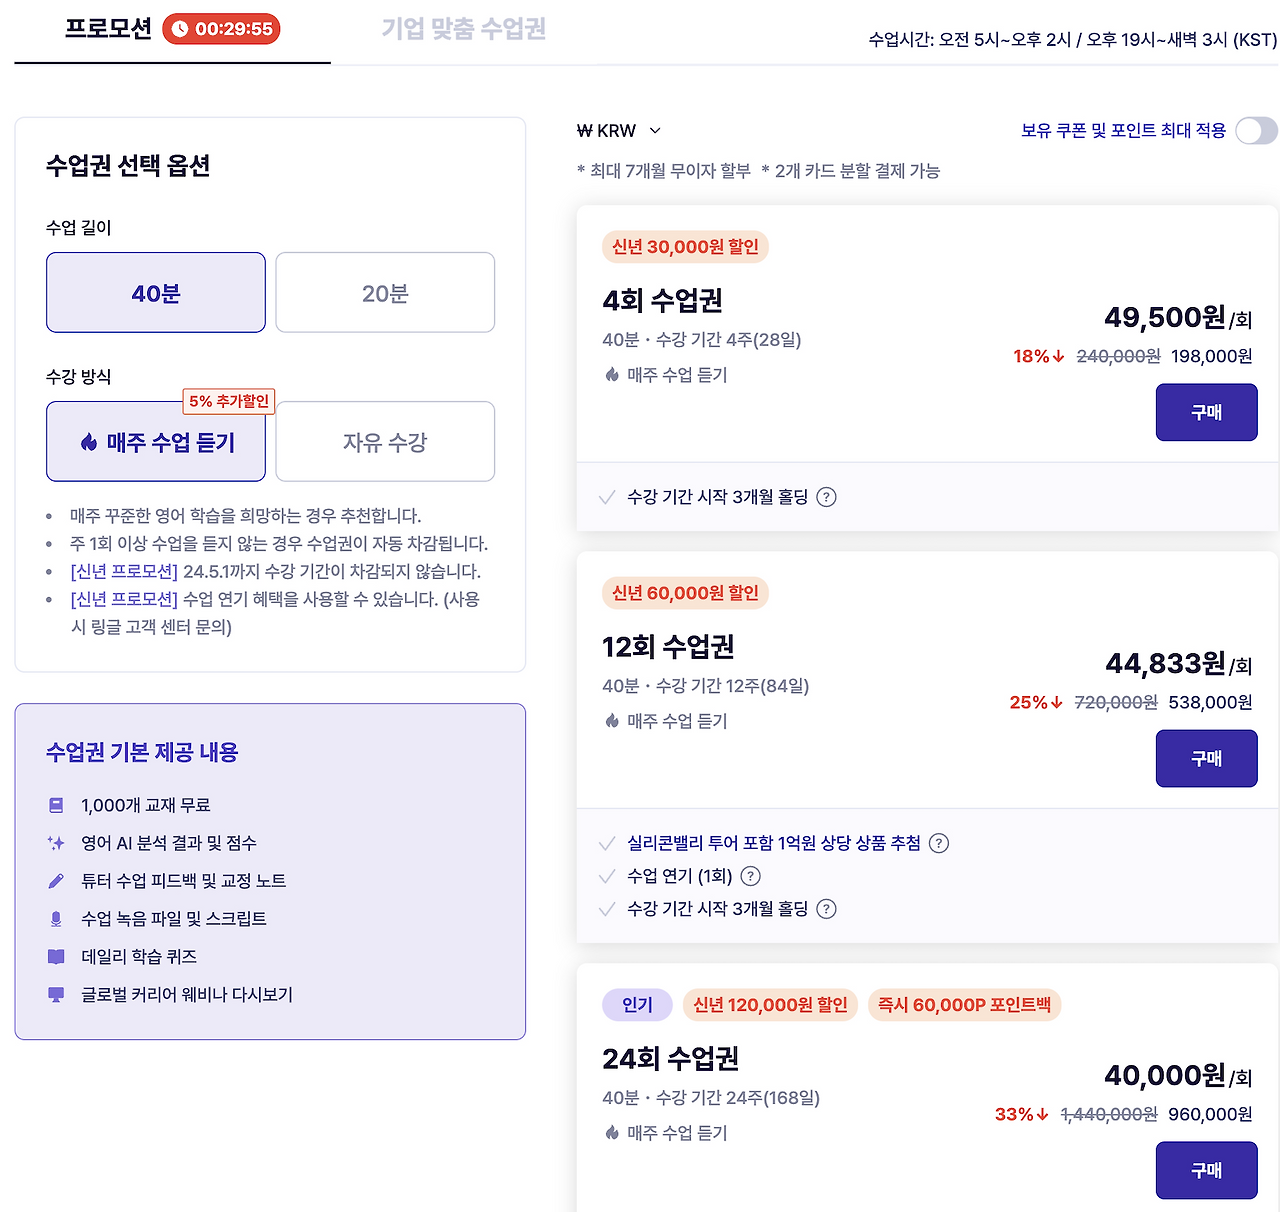Select the 20분 lesson length option
This screenshot has width=1280, height=1212.
click(384, 292)
